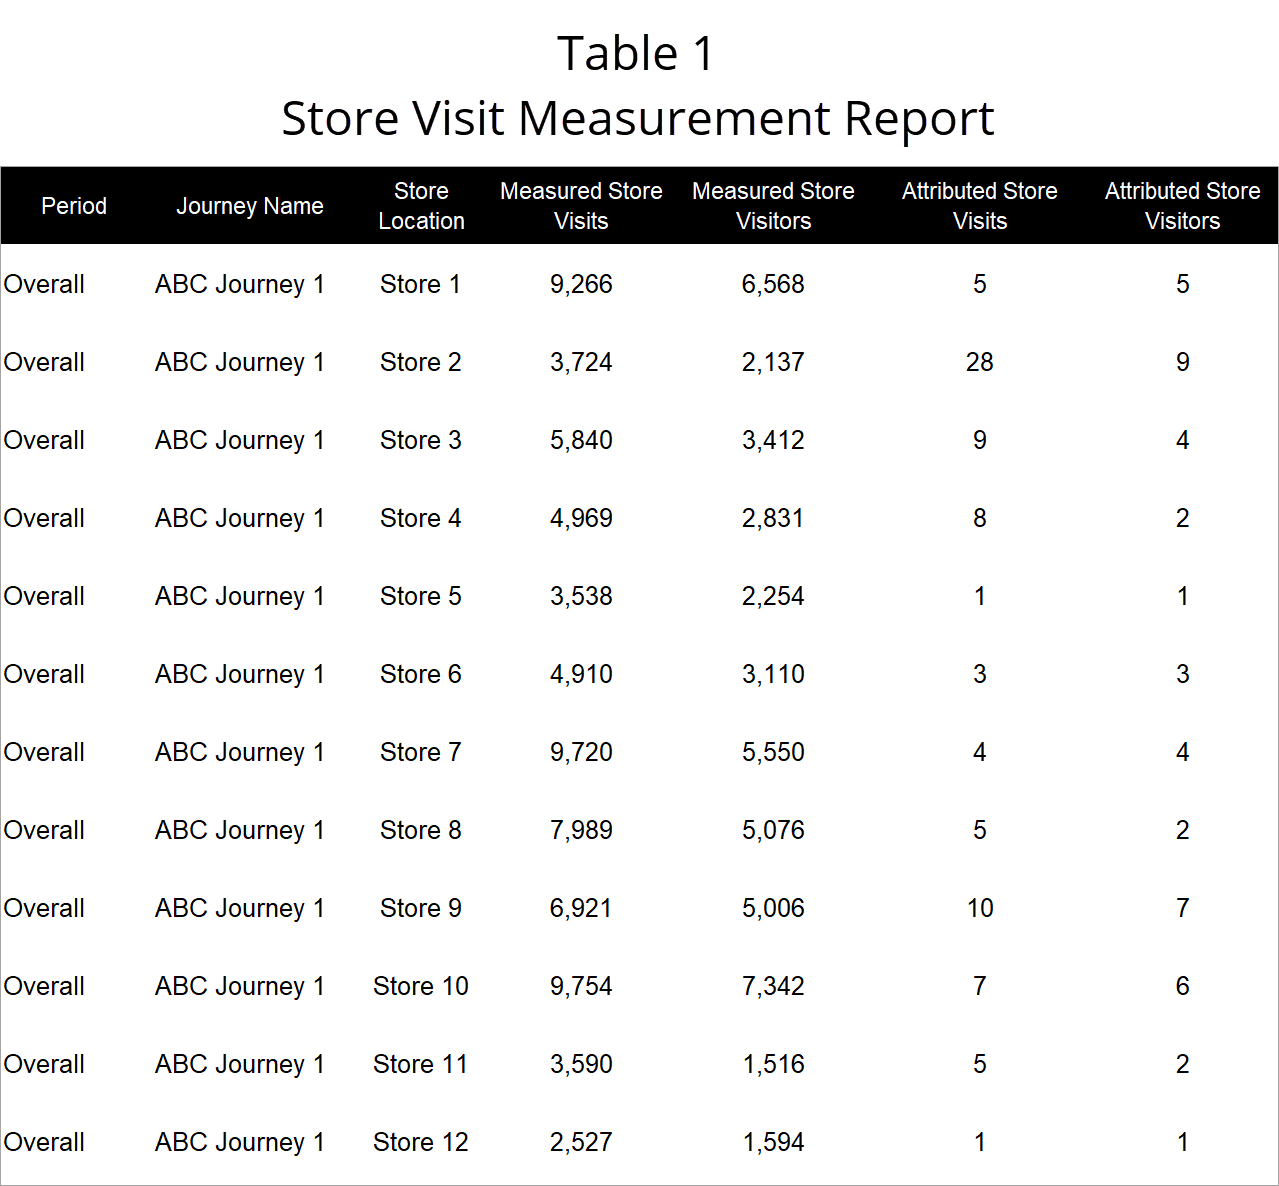Screen dimensions: 1279x1186
Task: Select the Store 7 measured visits value 9,720
Action: pos(581,752)
